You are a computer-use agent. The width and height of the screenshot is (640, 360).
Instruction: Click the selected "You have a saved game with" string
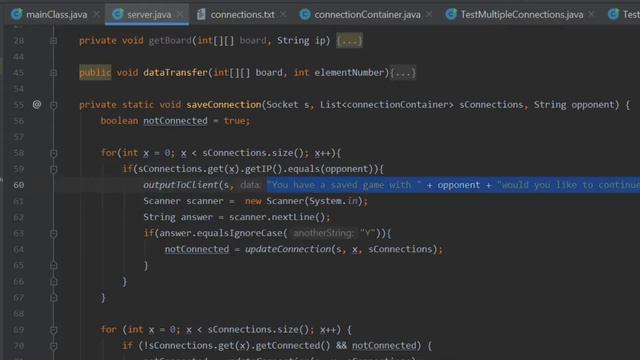point(345,185)
